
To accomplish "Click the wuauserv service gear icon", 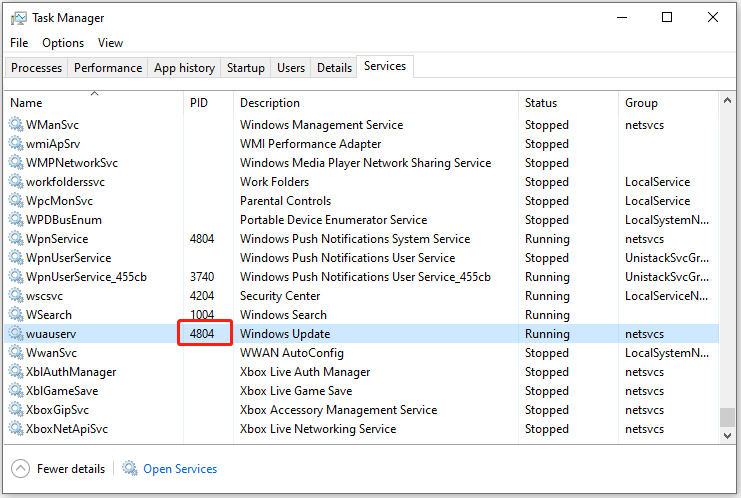I will coord(16,334).
